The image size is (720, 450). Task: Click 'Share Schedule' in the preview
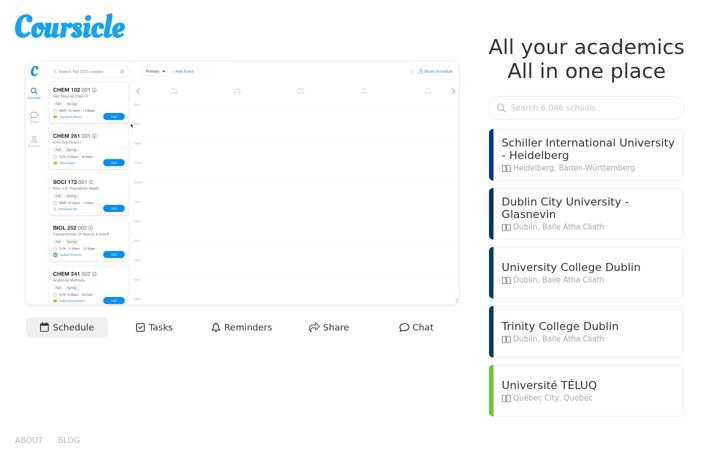click(435, 71)
